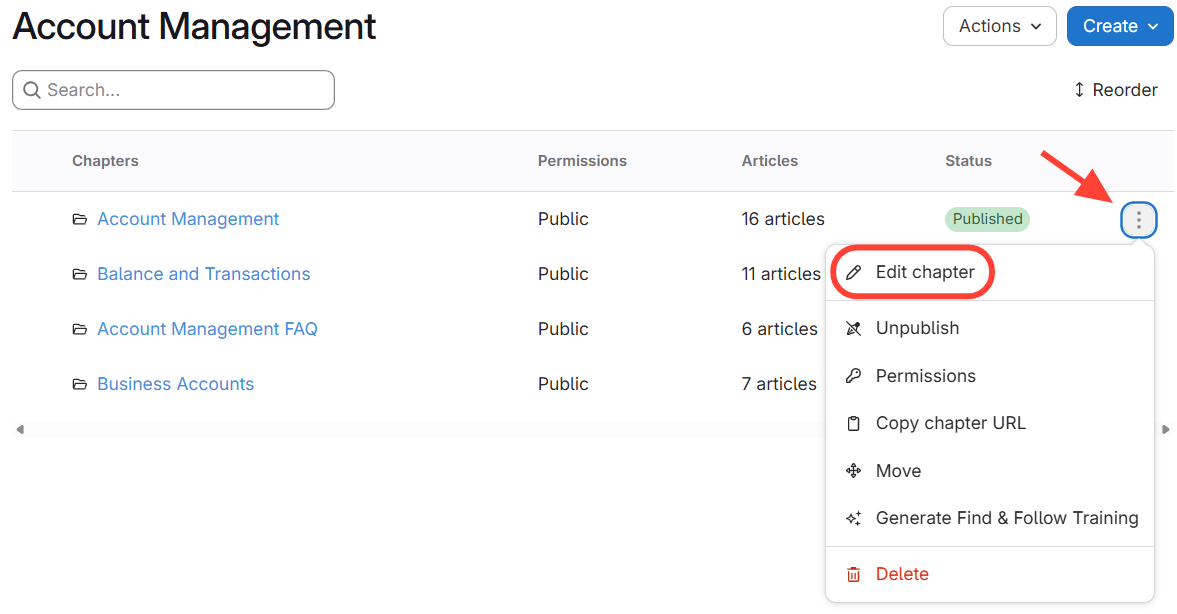This screenshot has height=614, width=1177.
Task: Click the three-dot menu for Account Management
Action: [x=1139, y=220]
